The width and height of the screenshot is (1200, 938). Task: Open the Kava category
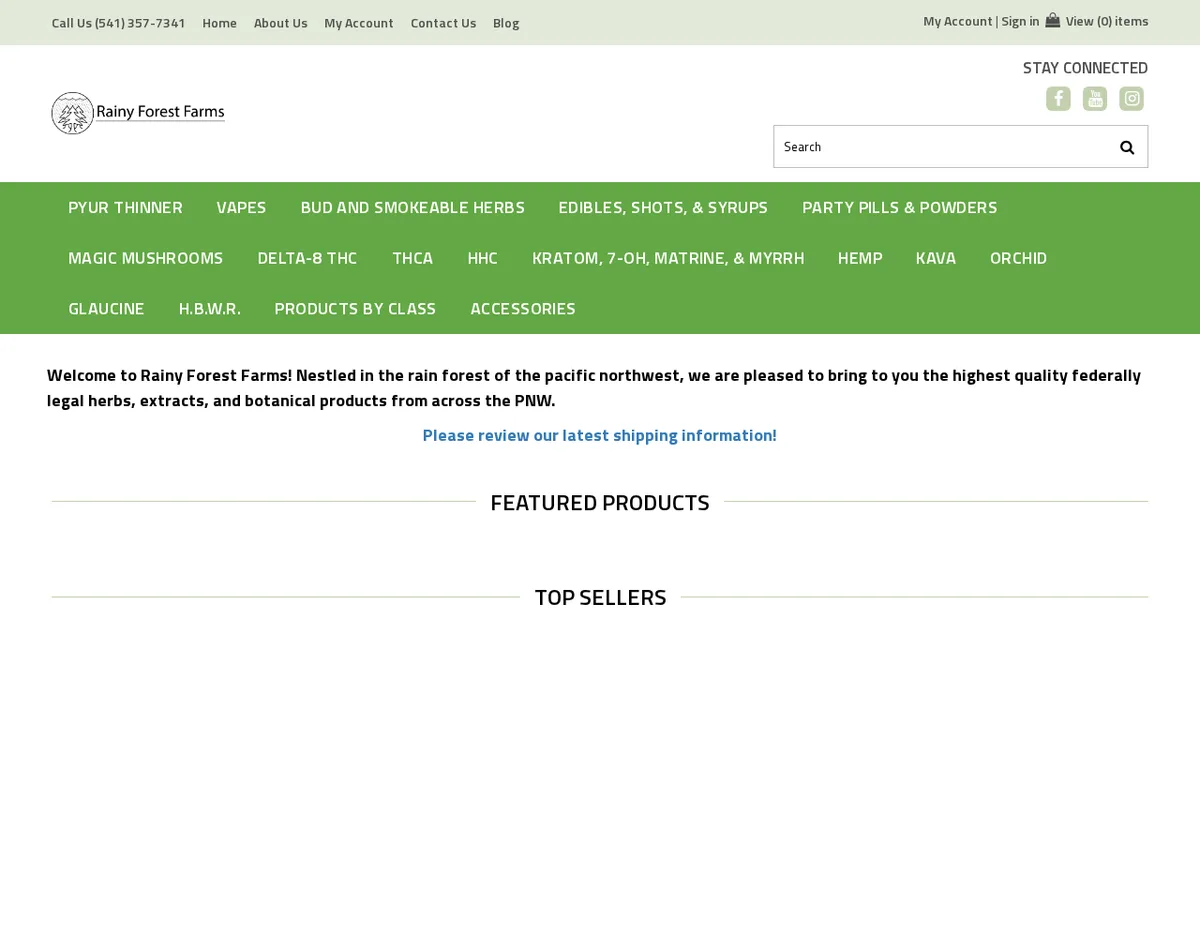click(x=936, y=258)
